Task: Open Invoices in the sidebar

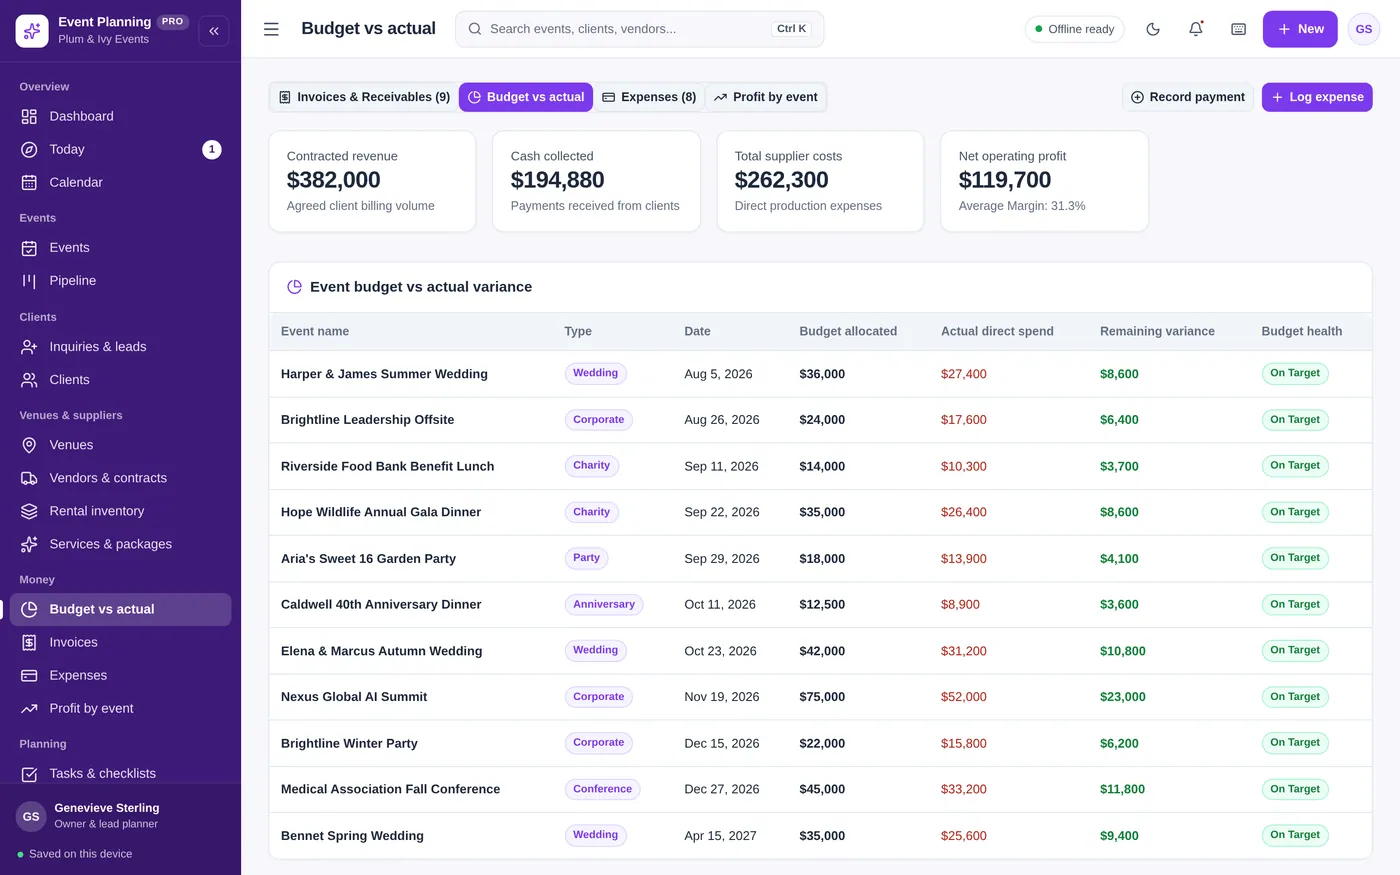Action: [x=120, y=642]
